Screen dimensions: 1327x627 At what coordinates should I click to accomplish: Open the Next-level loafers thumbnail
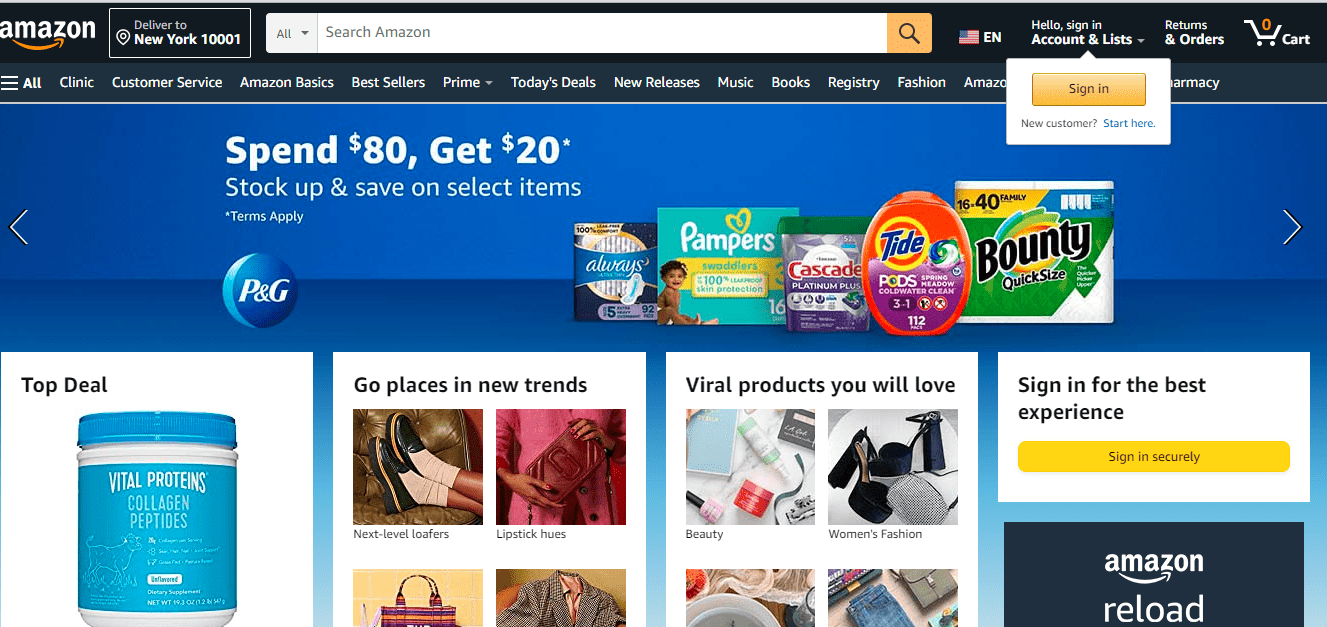tap(418, 467)
